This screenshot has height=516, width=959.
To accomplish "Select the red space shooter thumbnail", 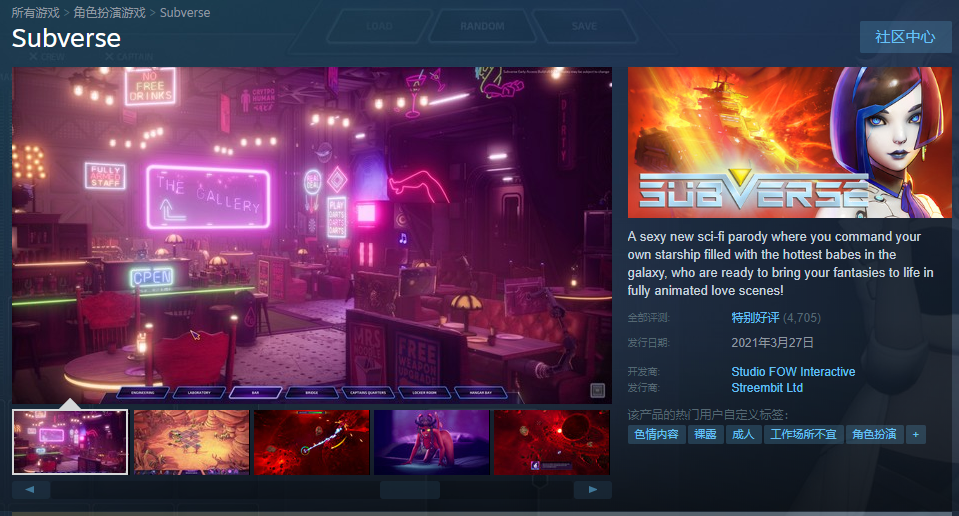I will (x=312, y=442).
